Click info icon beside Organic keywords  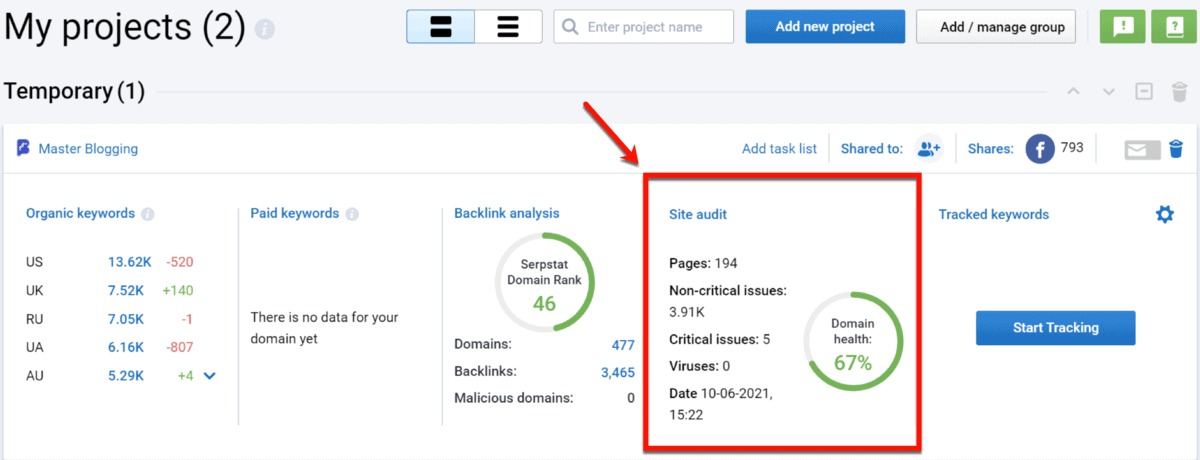click(148, 214)
